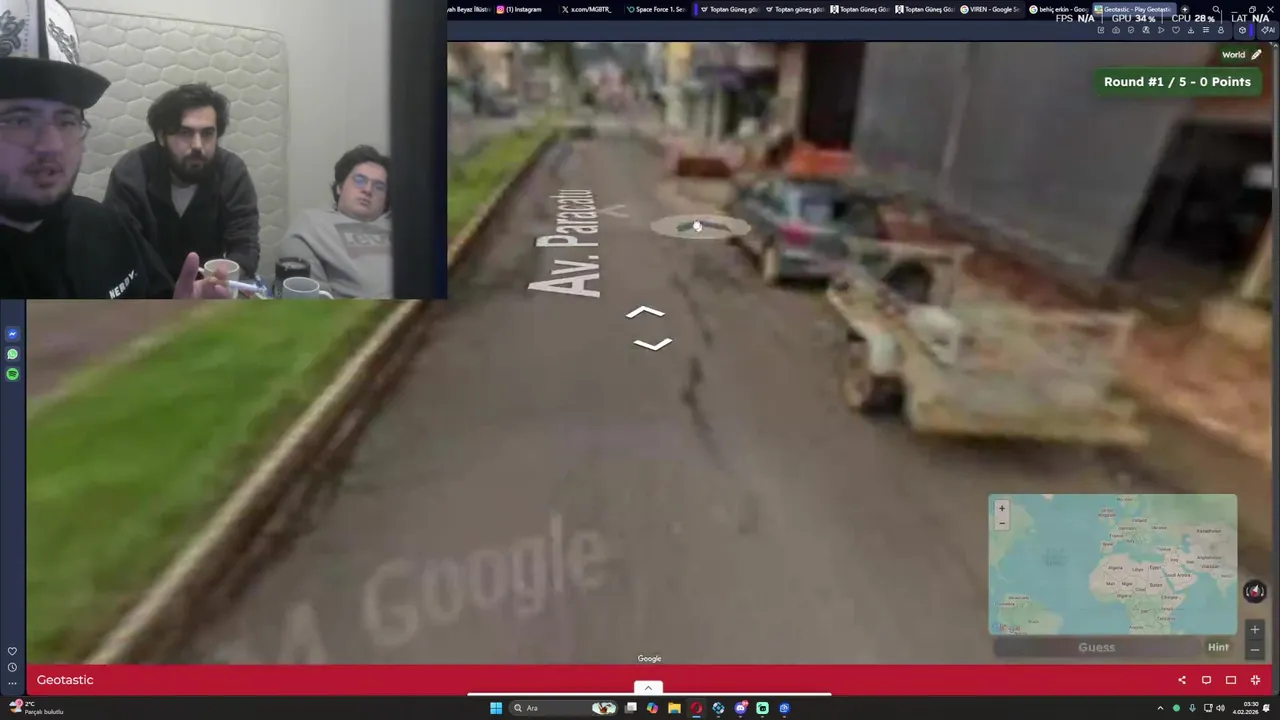
Task: Show hidden system tray icons chevron
Action: coord(1160,708)
